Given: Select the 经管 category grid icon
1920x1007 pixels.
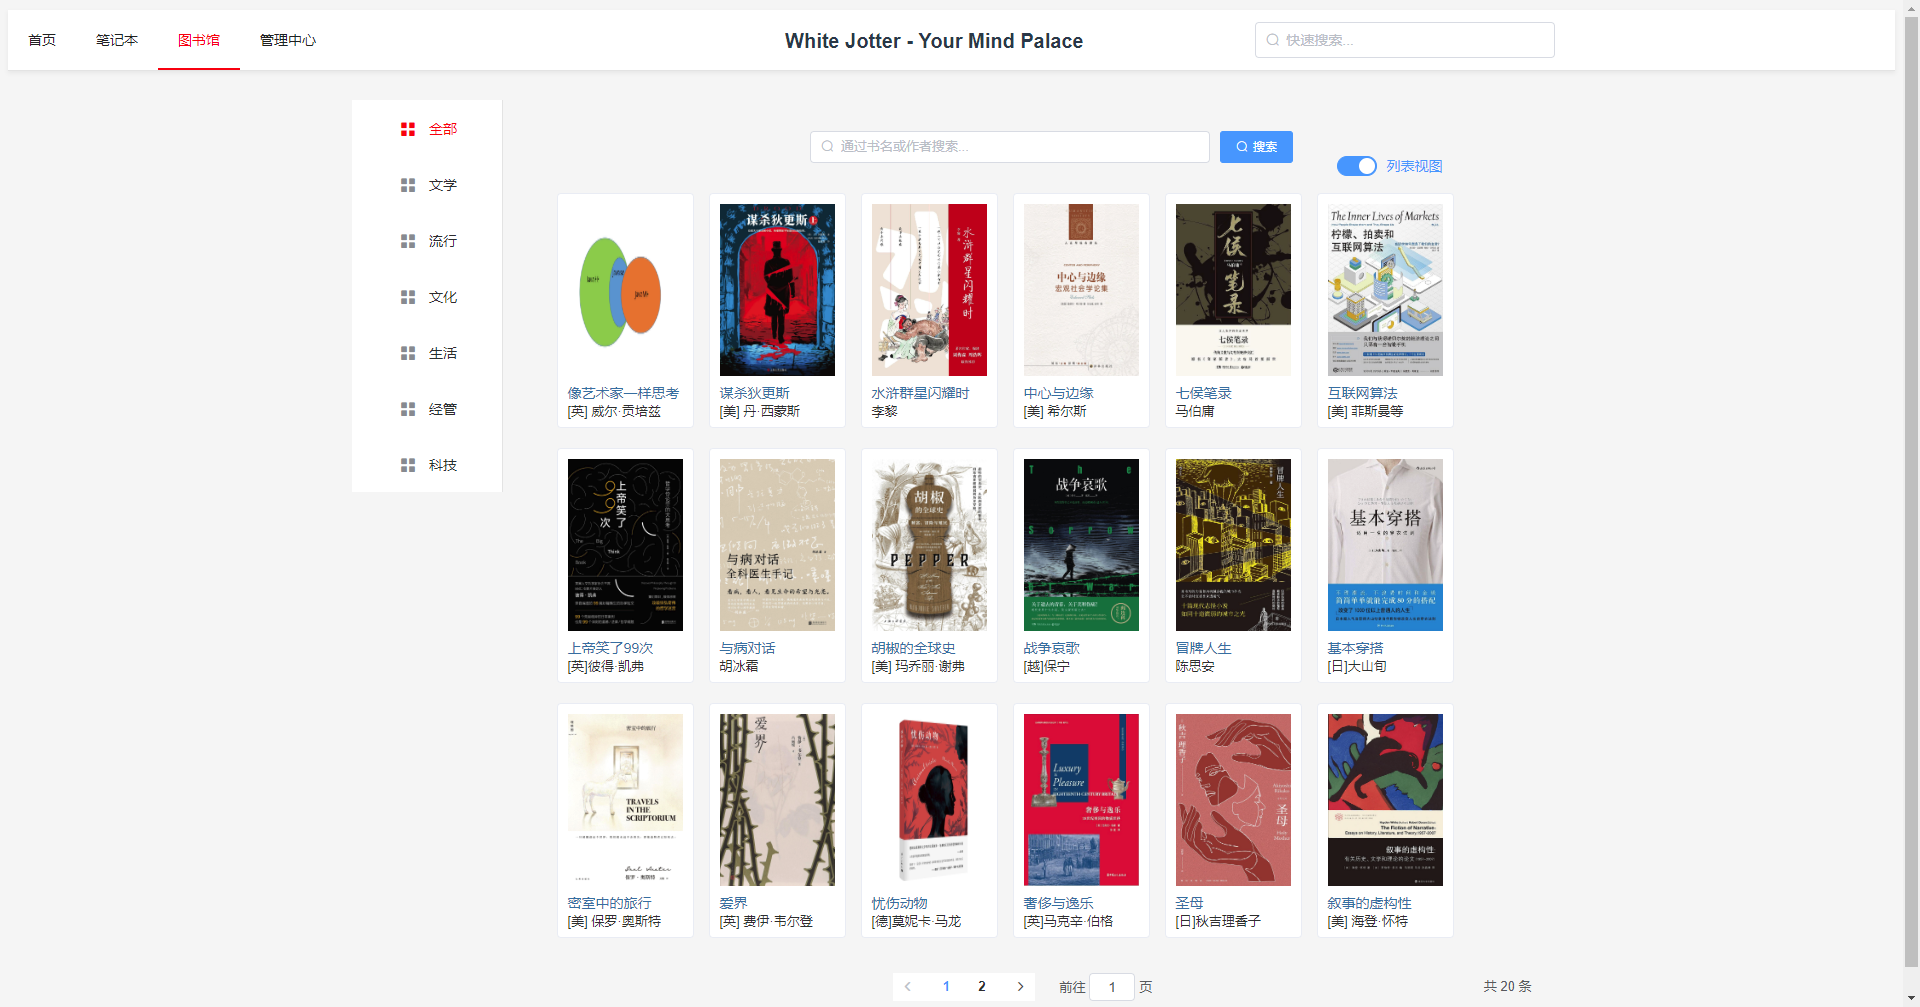Looking at the screenshot, I should 408,409.
